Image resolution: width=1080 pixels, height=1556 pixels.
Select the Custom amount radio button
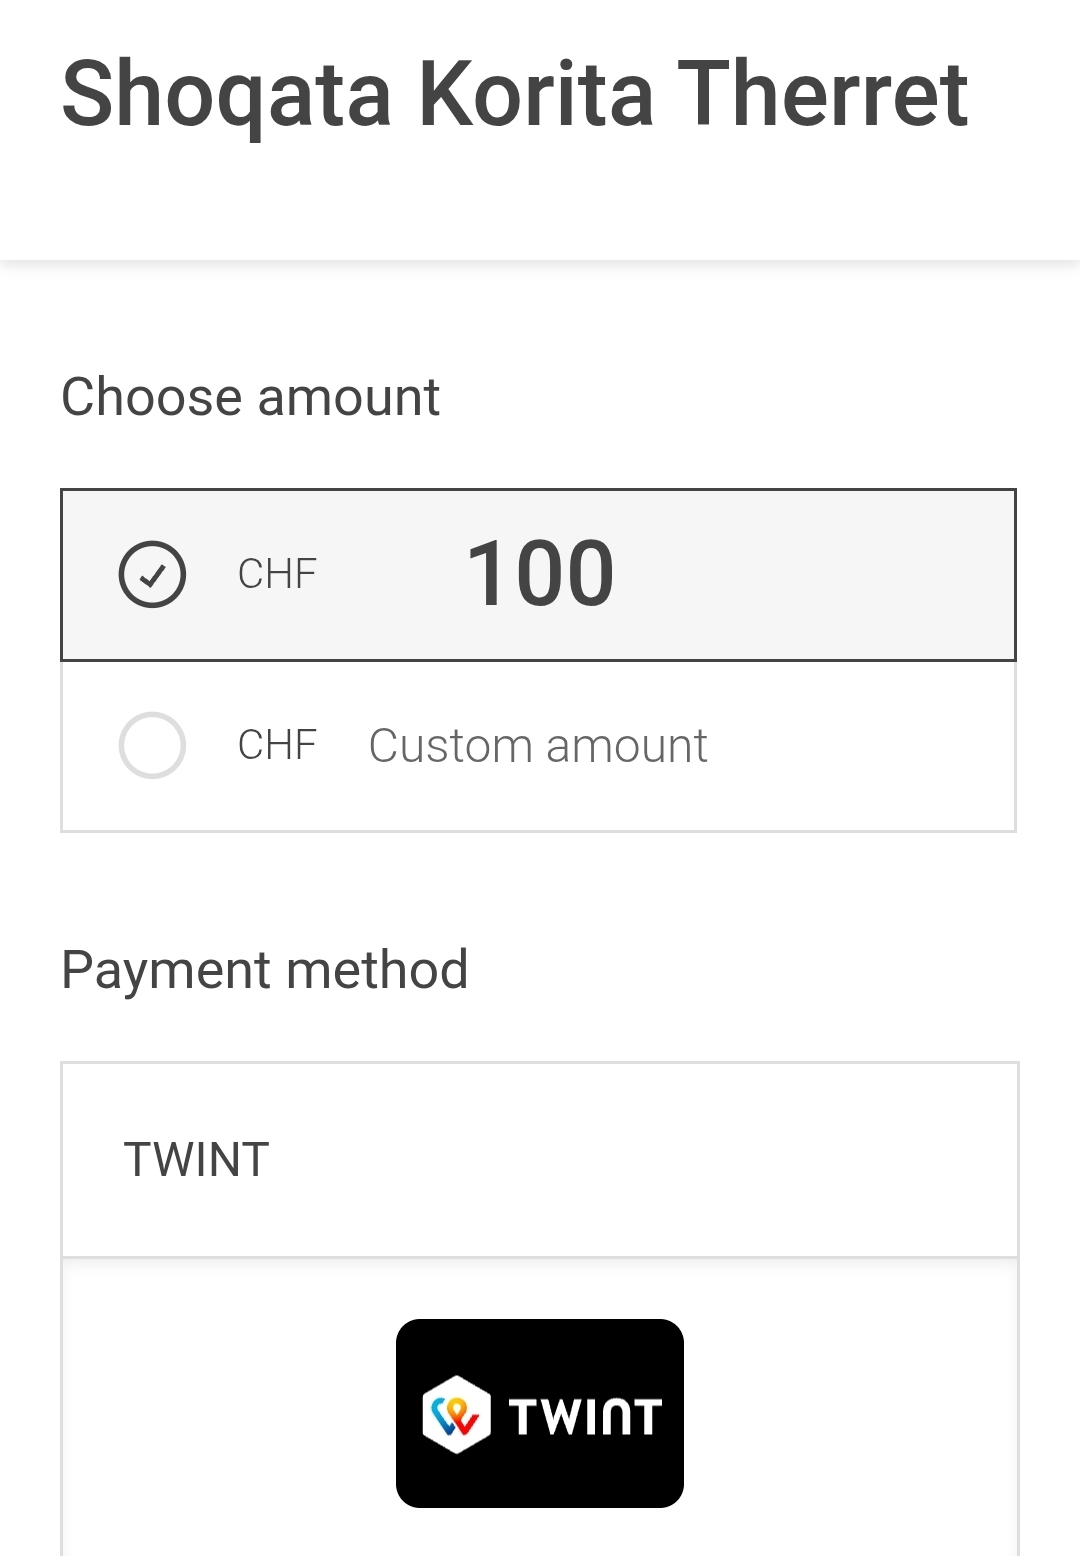point(152,745)
